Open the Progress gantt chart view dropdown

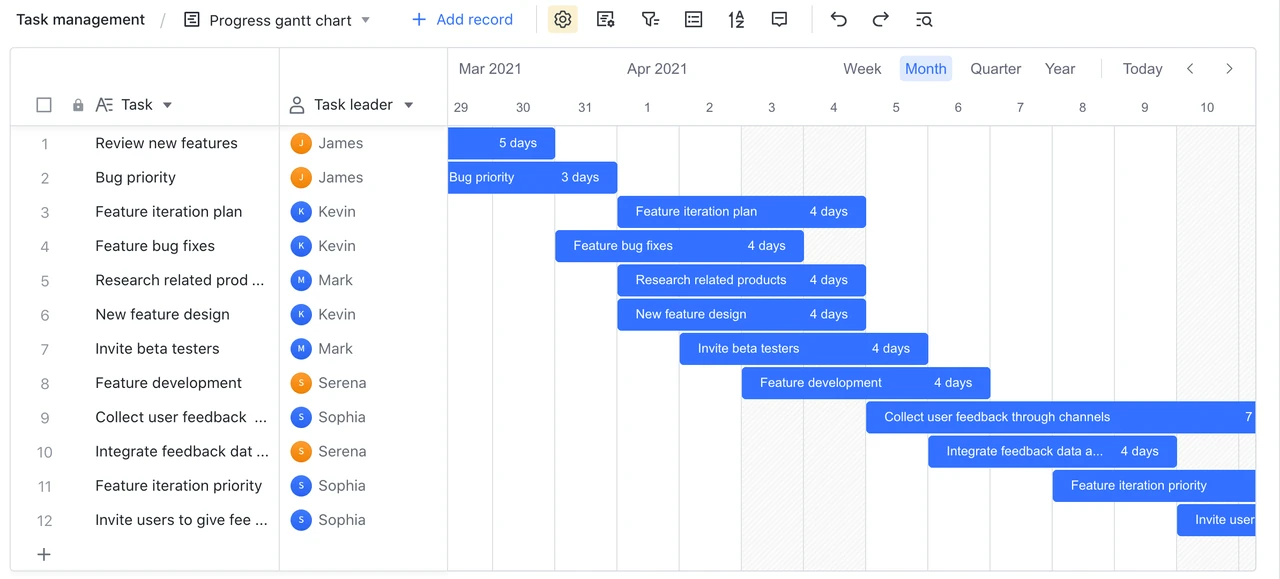(x=365, y=19)
